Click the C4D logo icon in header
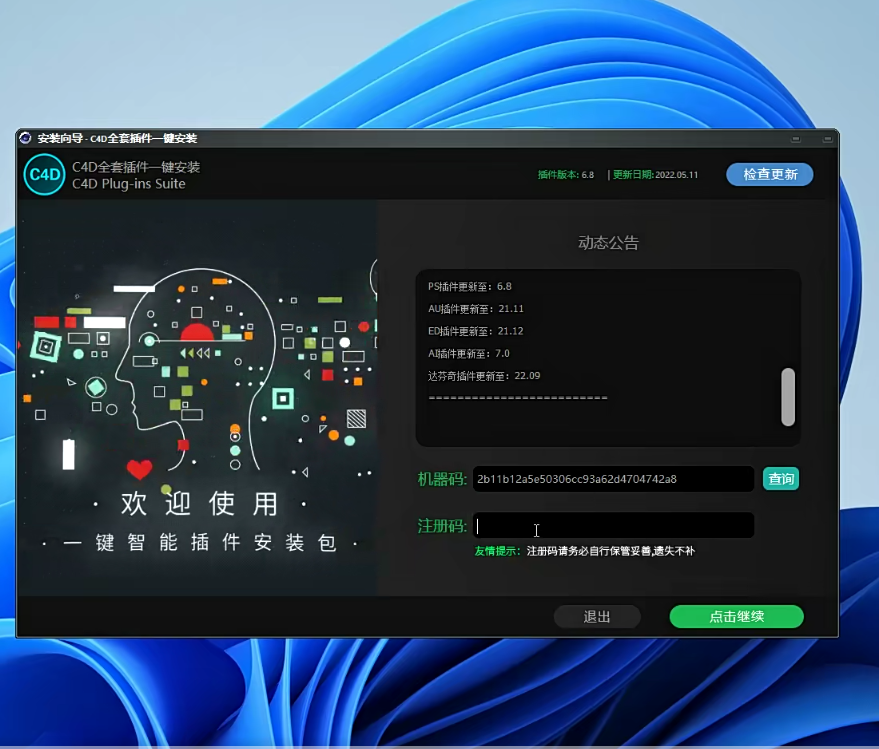The width and height of the screenshot is (879, 749). click(44, 175)
